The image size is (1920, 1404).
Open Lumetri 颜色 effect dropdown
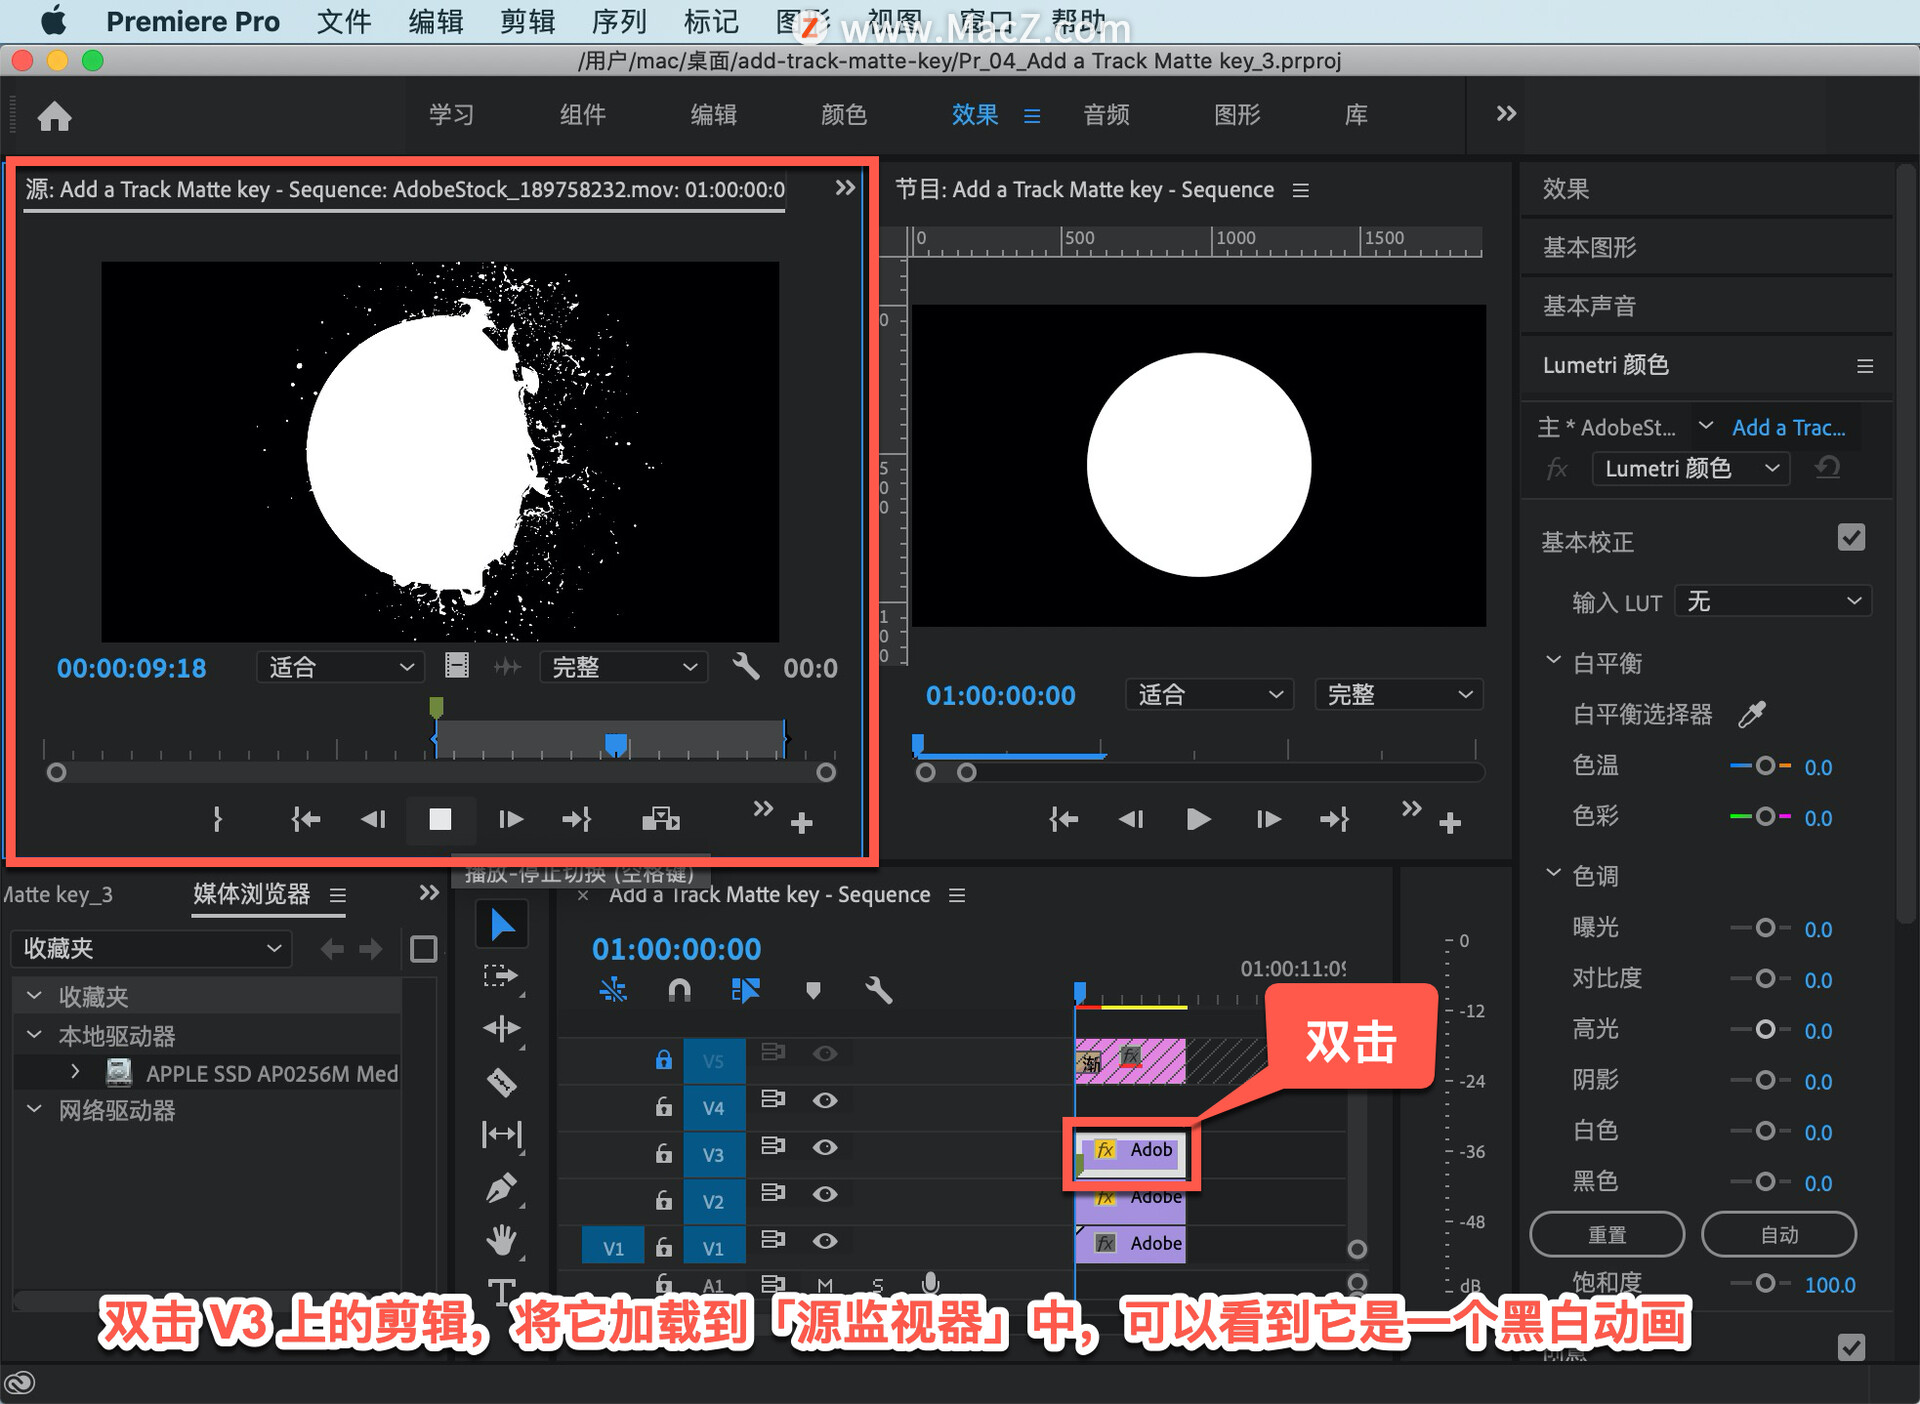coord(1690,468)
